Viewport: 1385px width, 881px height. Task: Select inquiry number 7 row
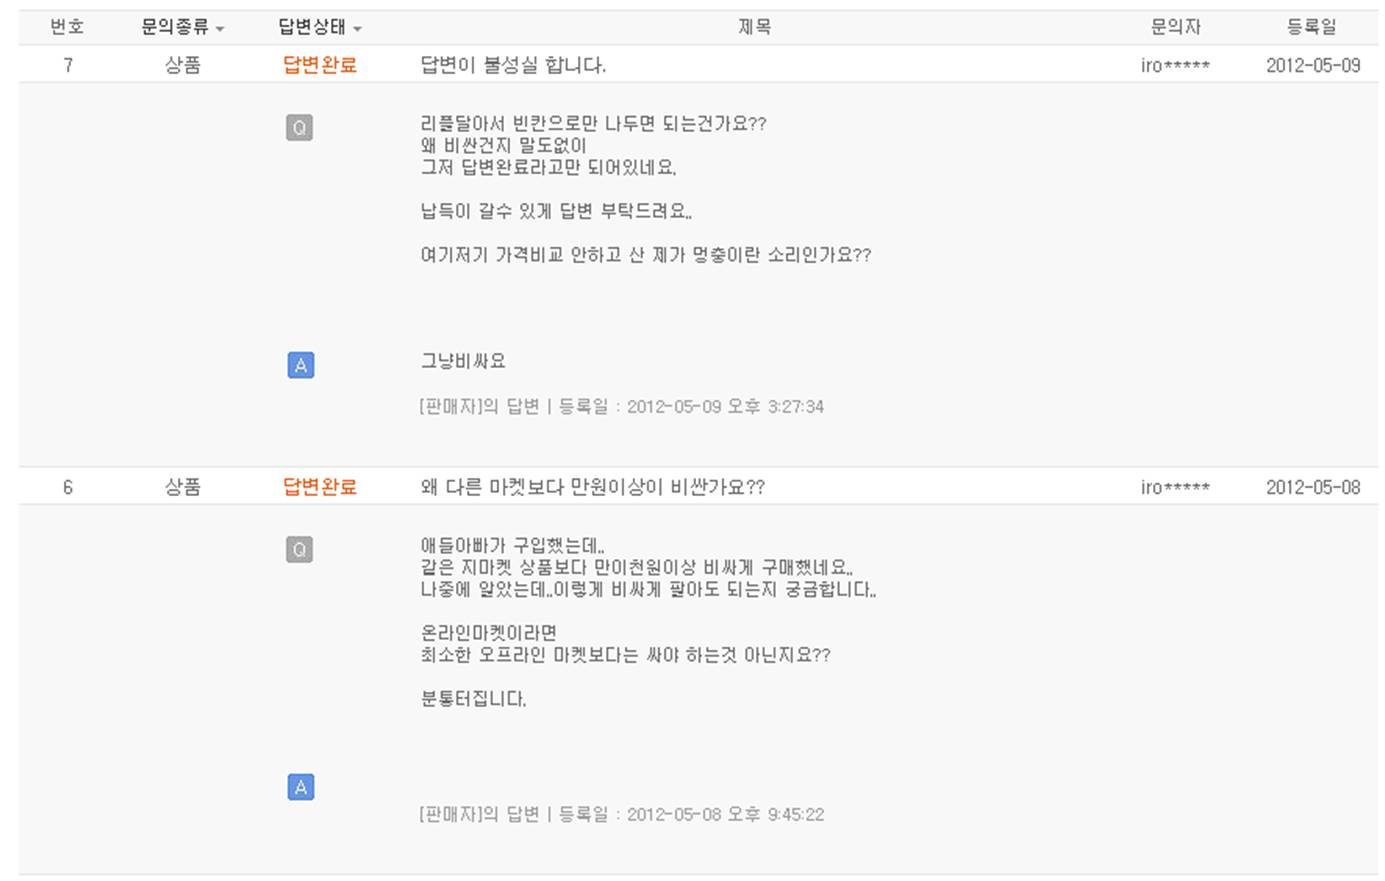coord(698,65)
